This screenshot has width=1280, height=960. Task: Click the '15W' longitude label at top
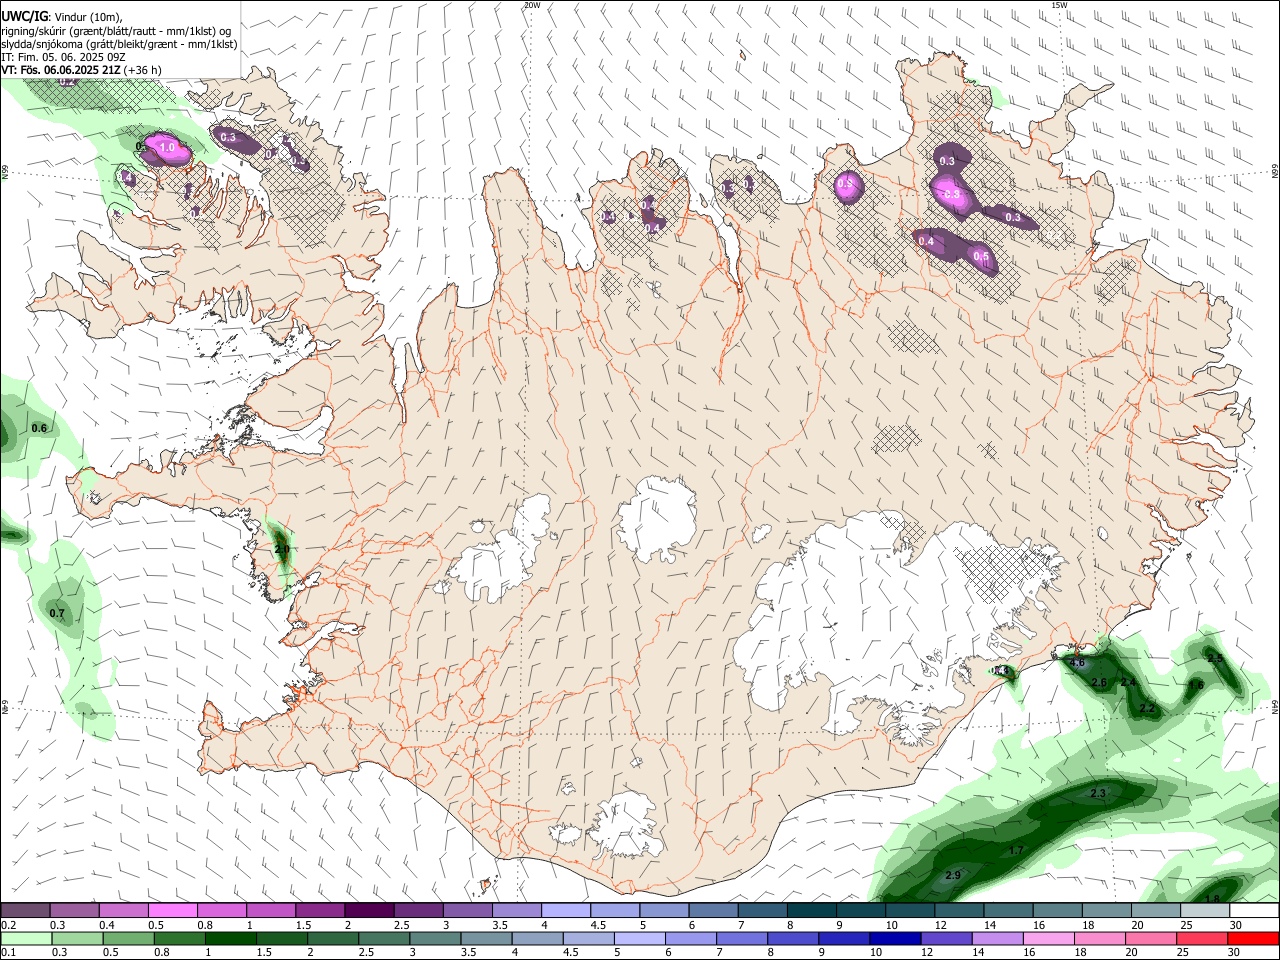(x=1059, y=5)
